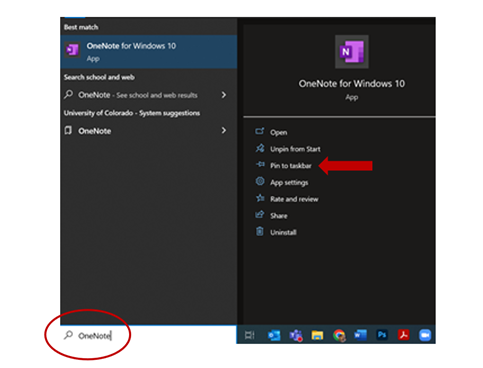The width and height of the screenshot is (483, 368).
Task: Select Share from the actions list
Action: pos(279,216)
